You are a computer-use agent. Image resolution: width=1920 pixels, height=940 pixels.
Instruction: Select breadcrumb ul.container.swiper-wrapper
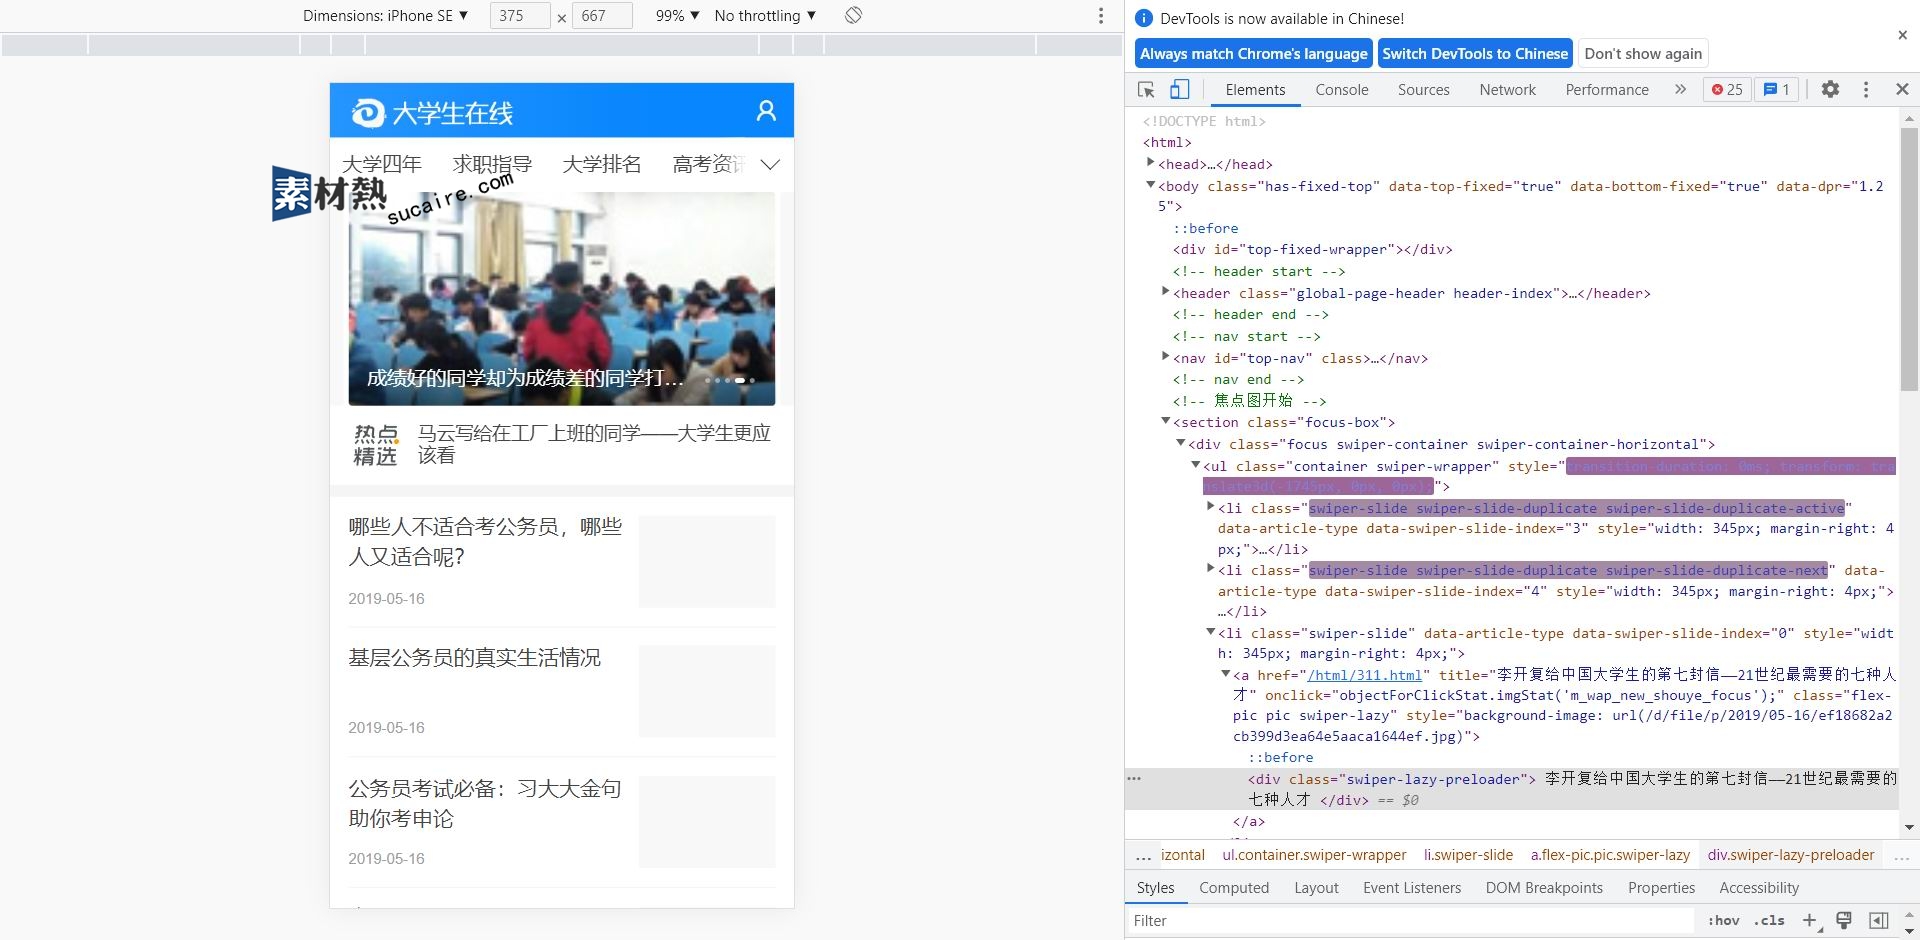pyautogui.click(x=1314, y=855)
